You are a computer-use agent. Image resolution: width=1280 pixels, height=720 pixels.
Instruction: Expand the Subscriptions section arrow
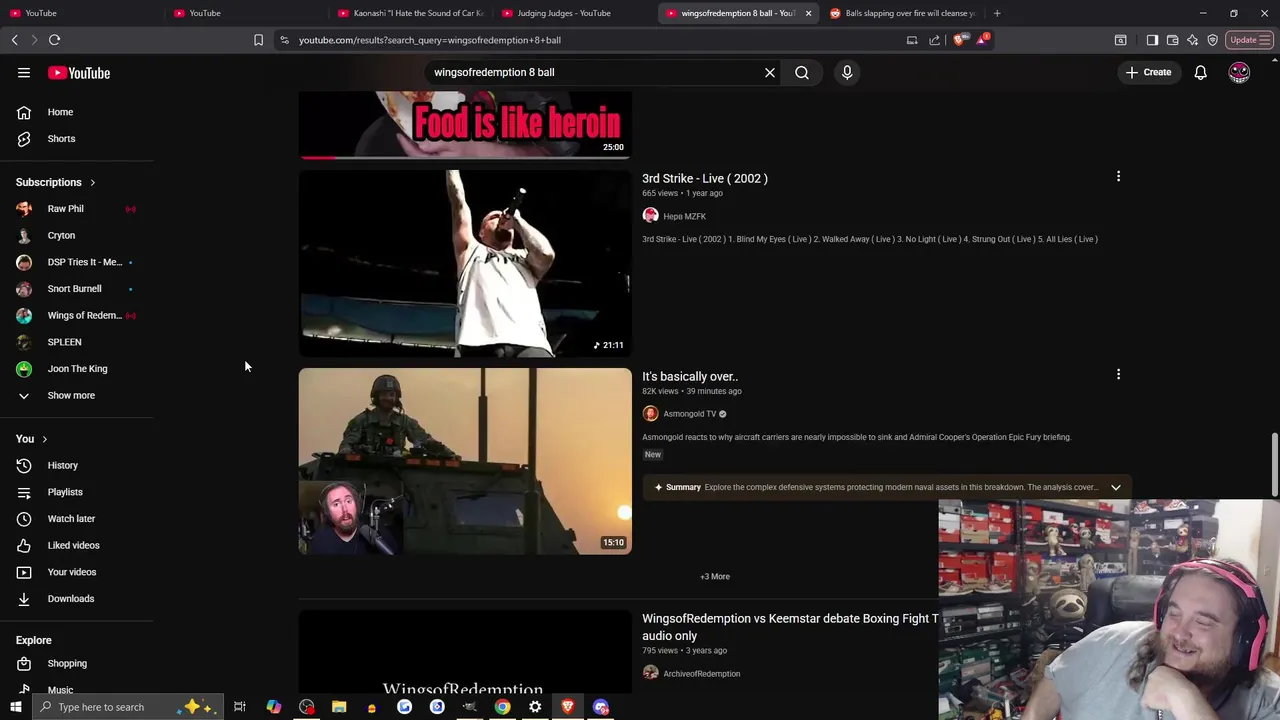pyautogui.click(x=92, y=183)
